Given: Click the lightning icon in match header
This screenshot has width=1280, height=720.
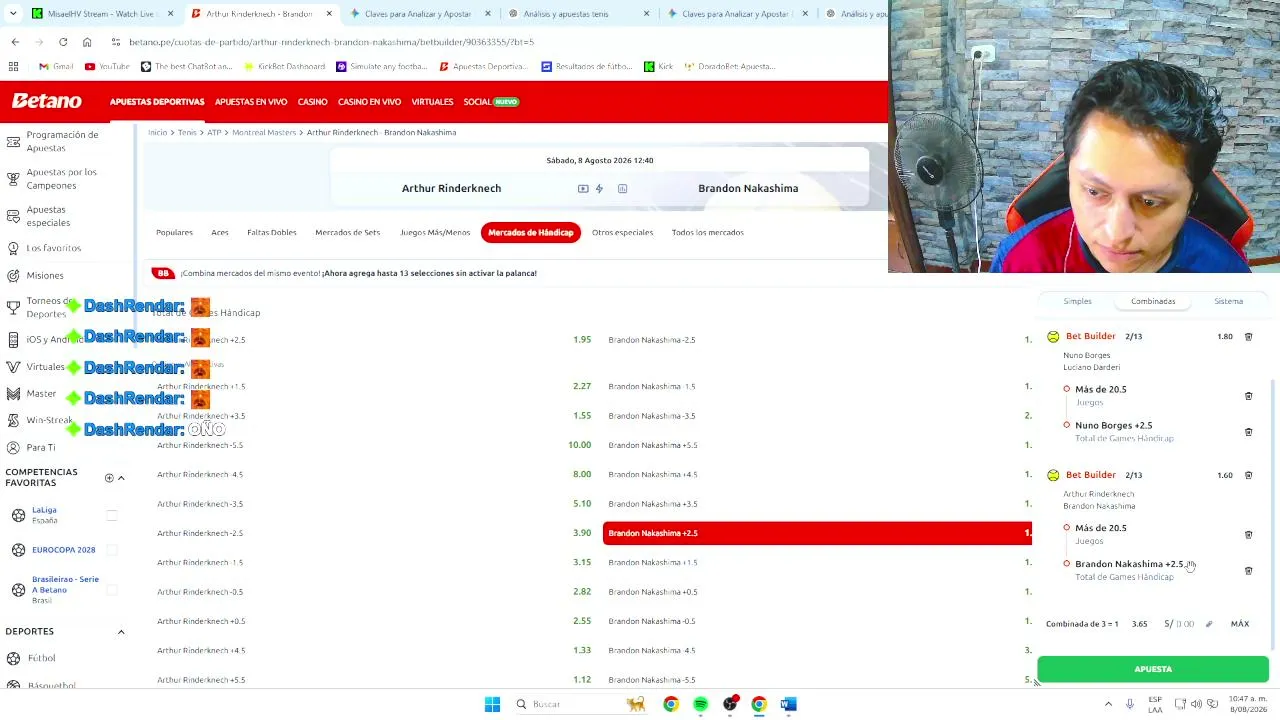Looking at the screenshot, I should click(599, 188).
